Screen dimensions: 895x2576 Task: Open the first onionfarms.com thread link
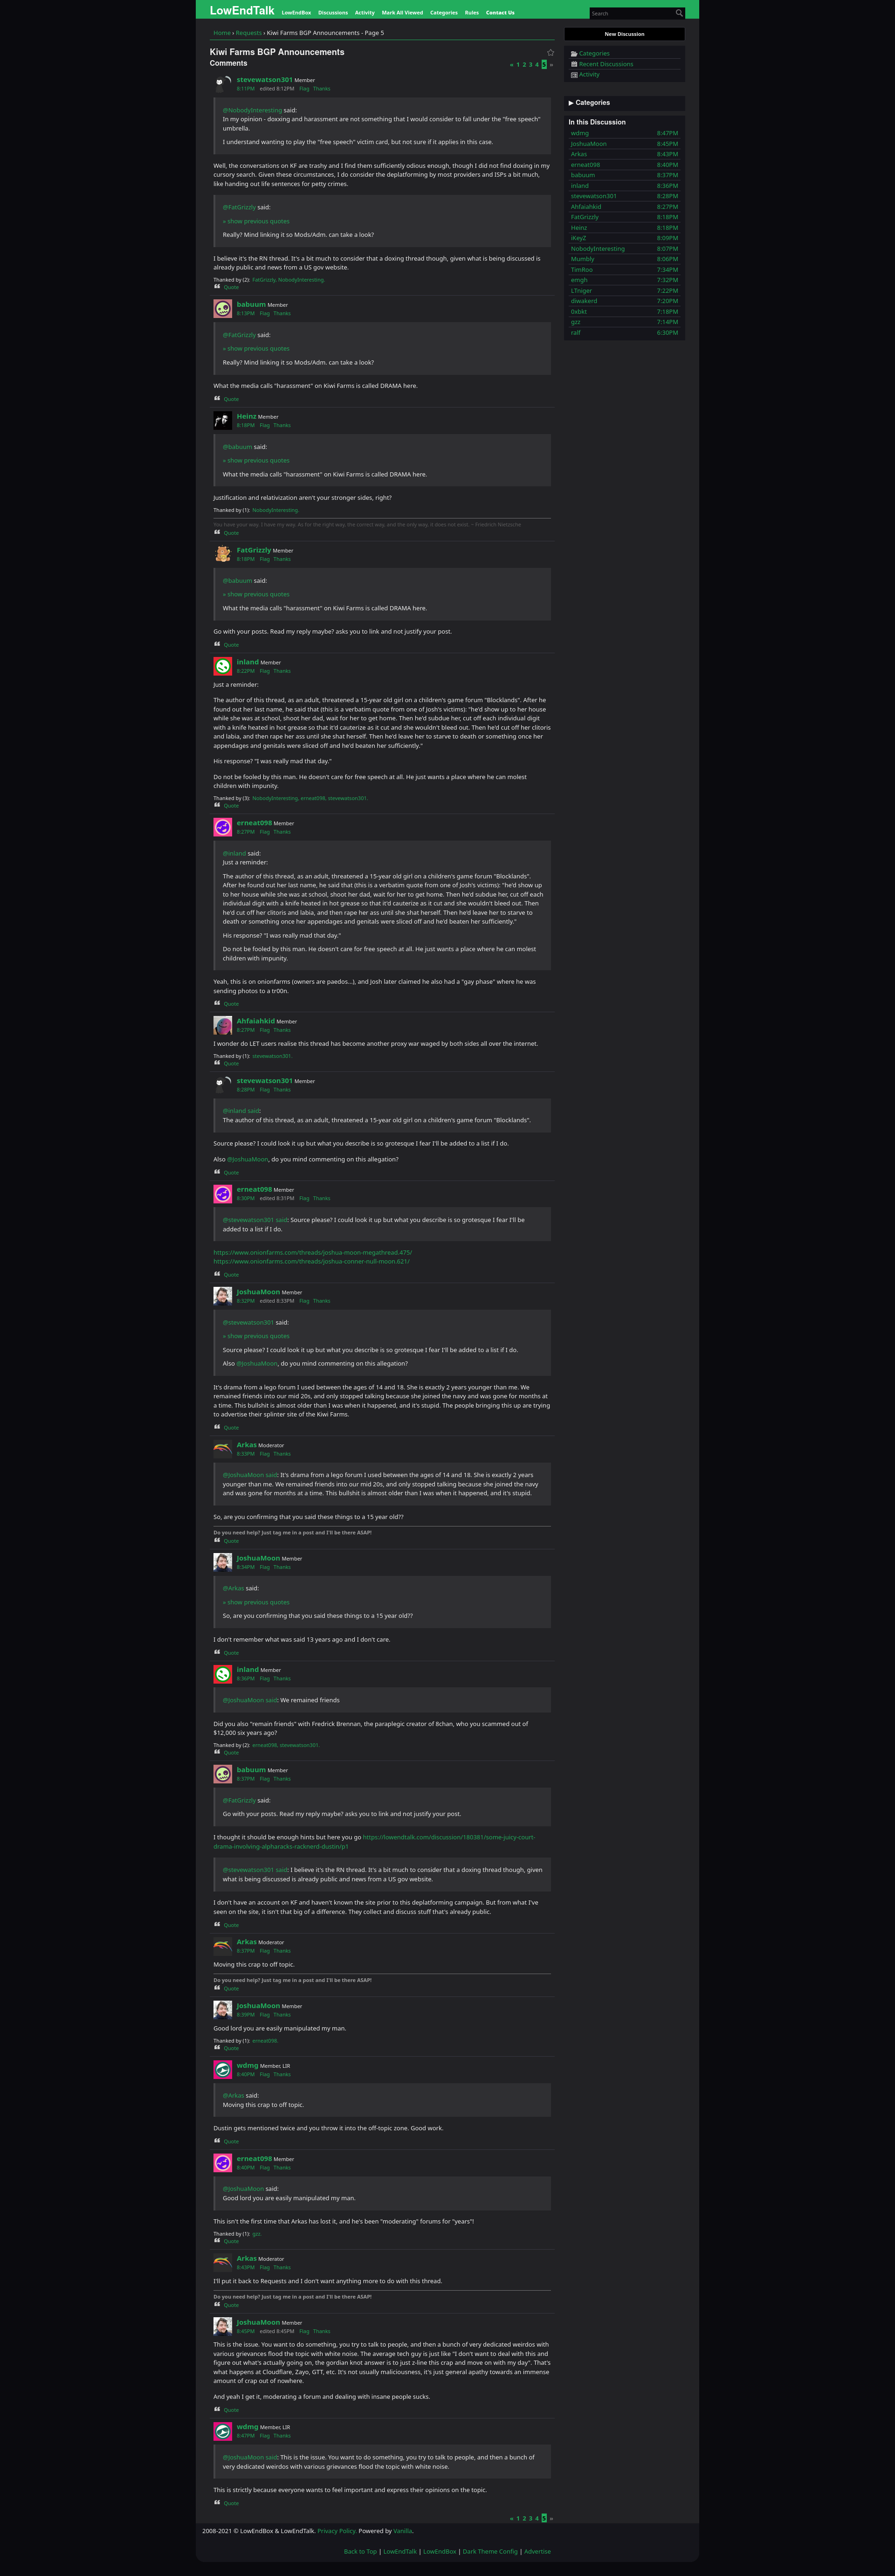(312, 1252)
